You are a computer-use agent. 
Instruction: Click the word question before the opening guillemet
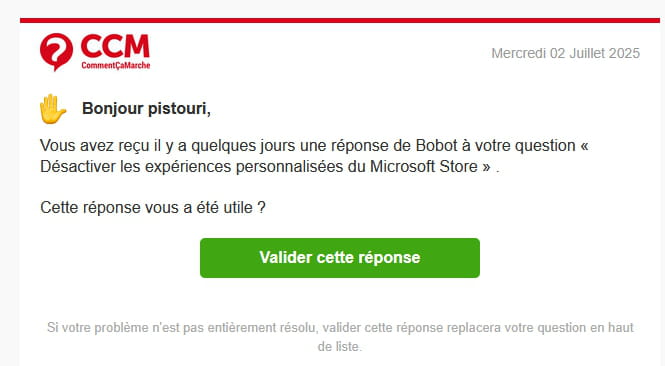[x=545, y=146]
